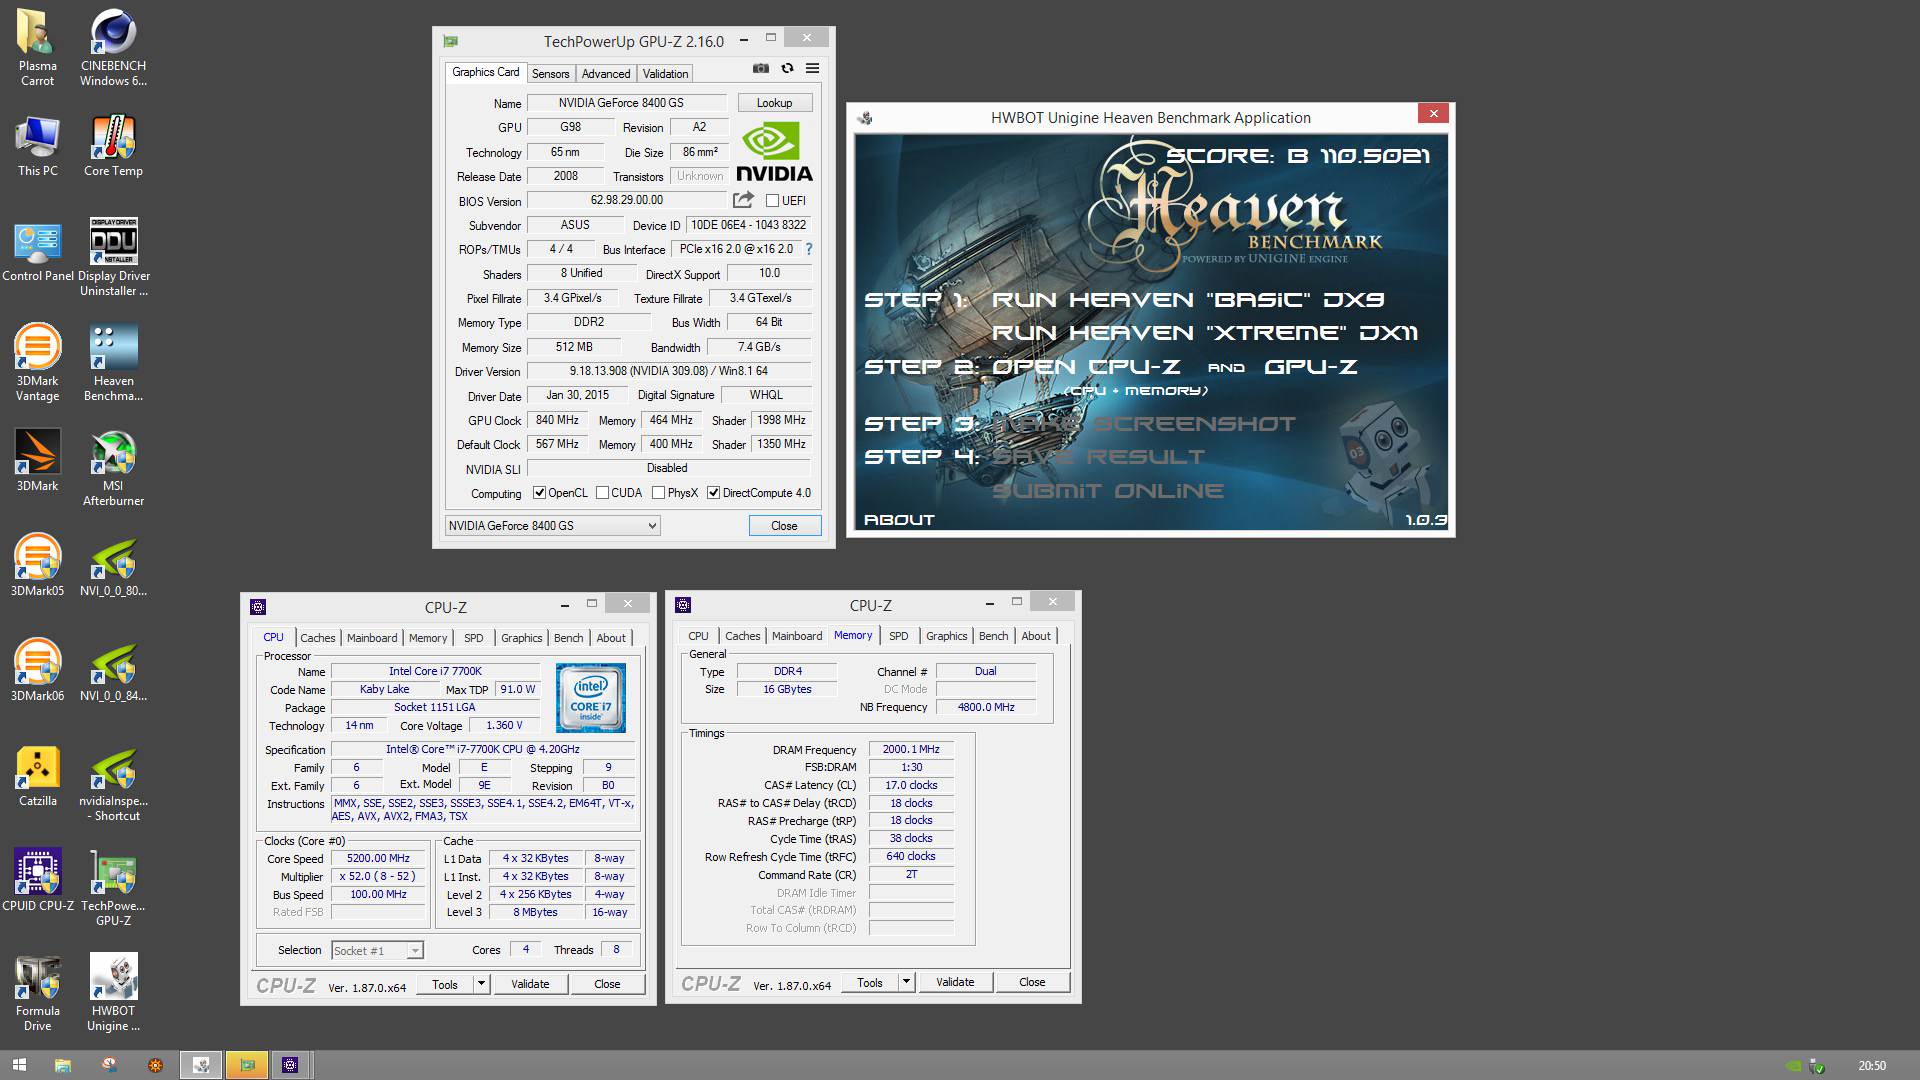Click Validate button in left CPU-Z window
This screenshot has width=1920, height=1080.
coord(530,984)
